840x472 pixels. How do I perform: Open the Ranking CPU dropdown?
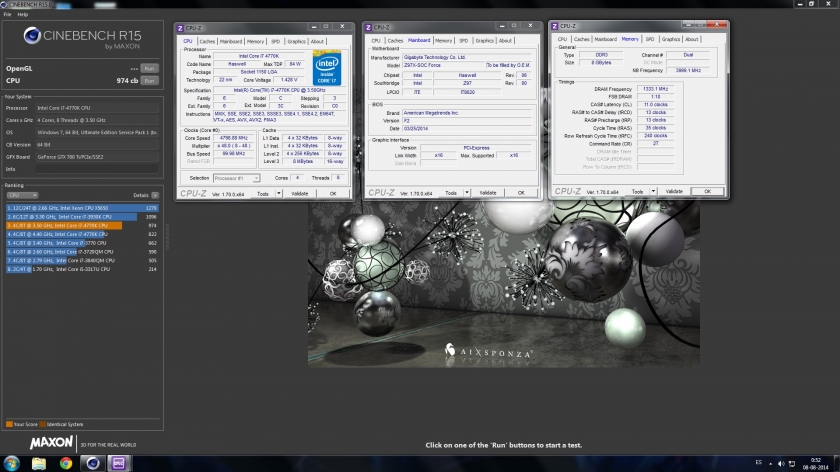click(x=22, y=195)
